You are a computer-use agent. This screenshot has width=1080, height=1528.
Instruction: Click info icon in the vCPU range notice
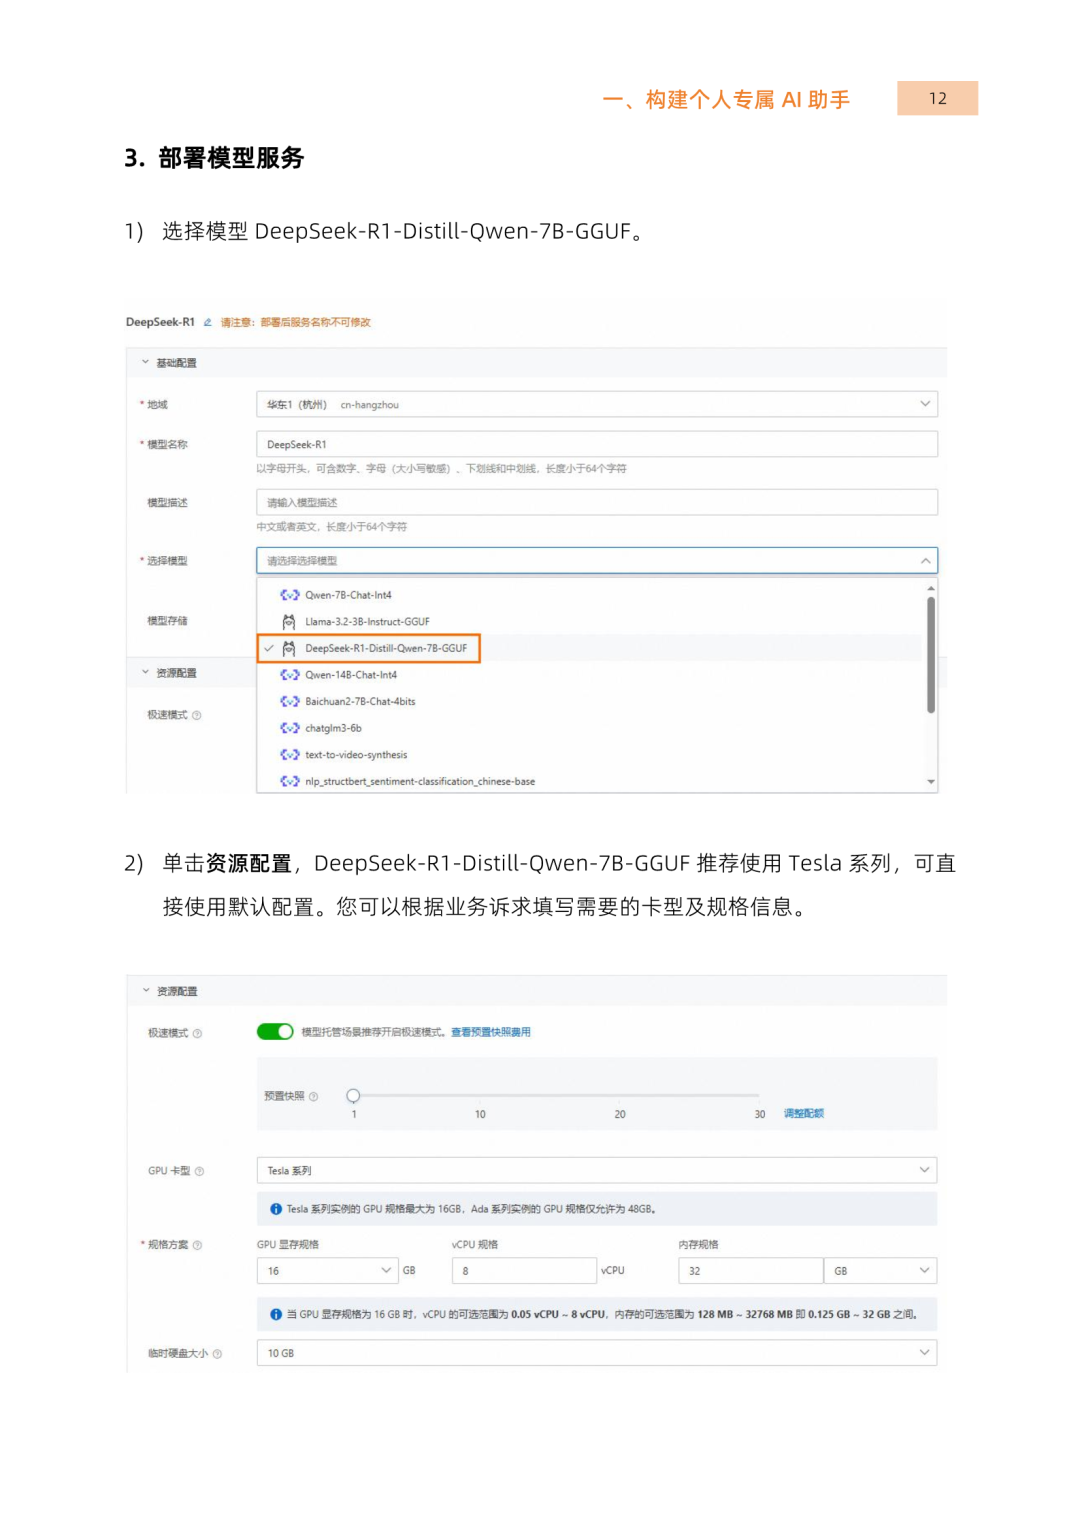pyautogui.click(x=276, y=1315)
